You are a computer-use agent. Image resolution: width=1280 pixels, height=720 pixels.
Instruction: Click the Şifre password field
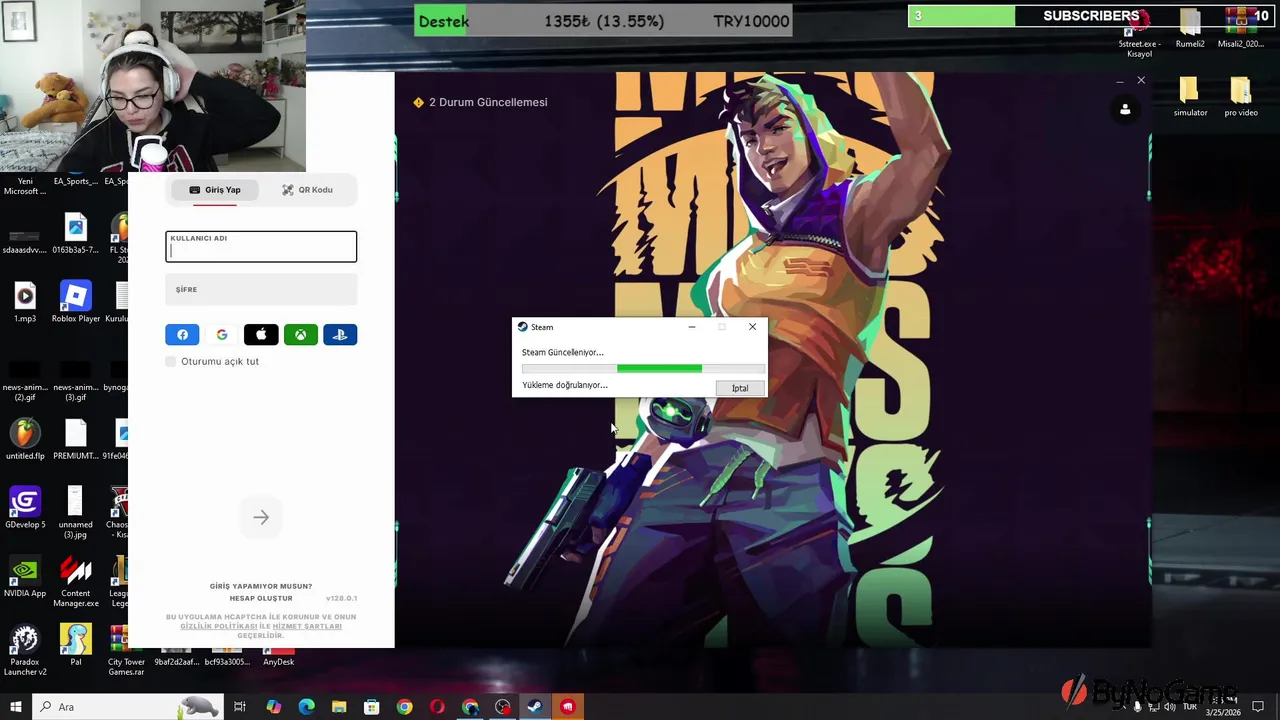click(x=261, y=290)
